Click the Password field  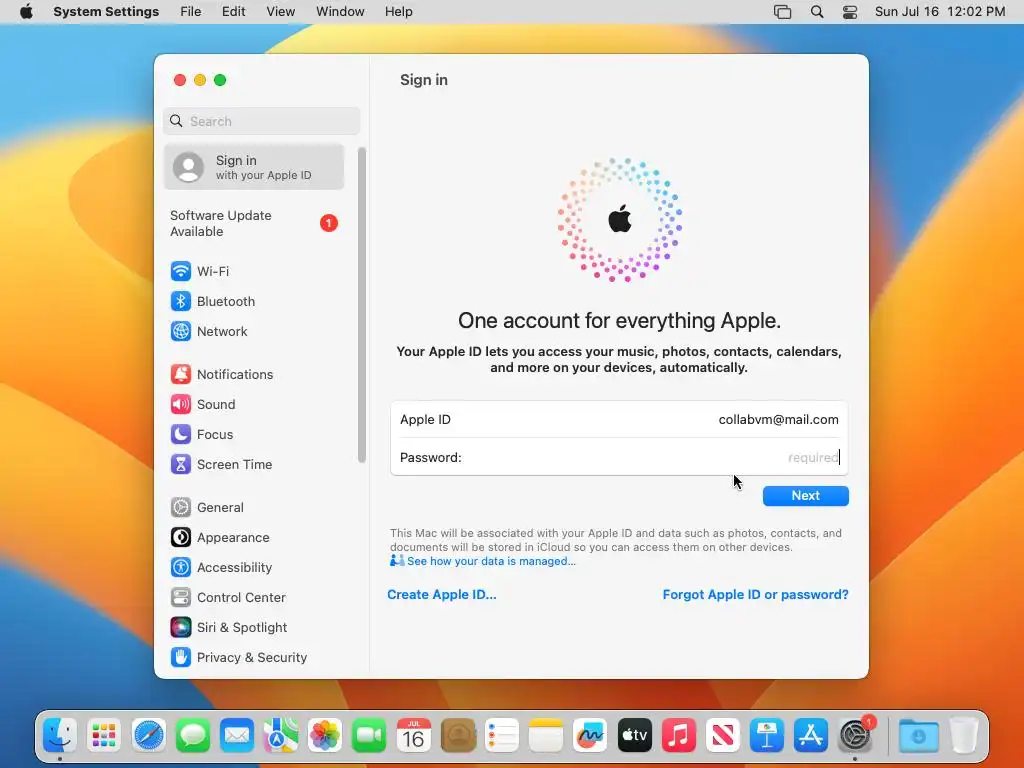(619, 457)
